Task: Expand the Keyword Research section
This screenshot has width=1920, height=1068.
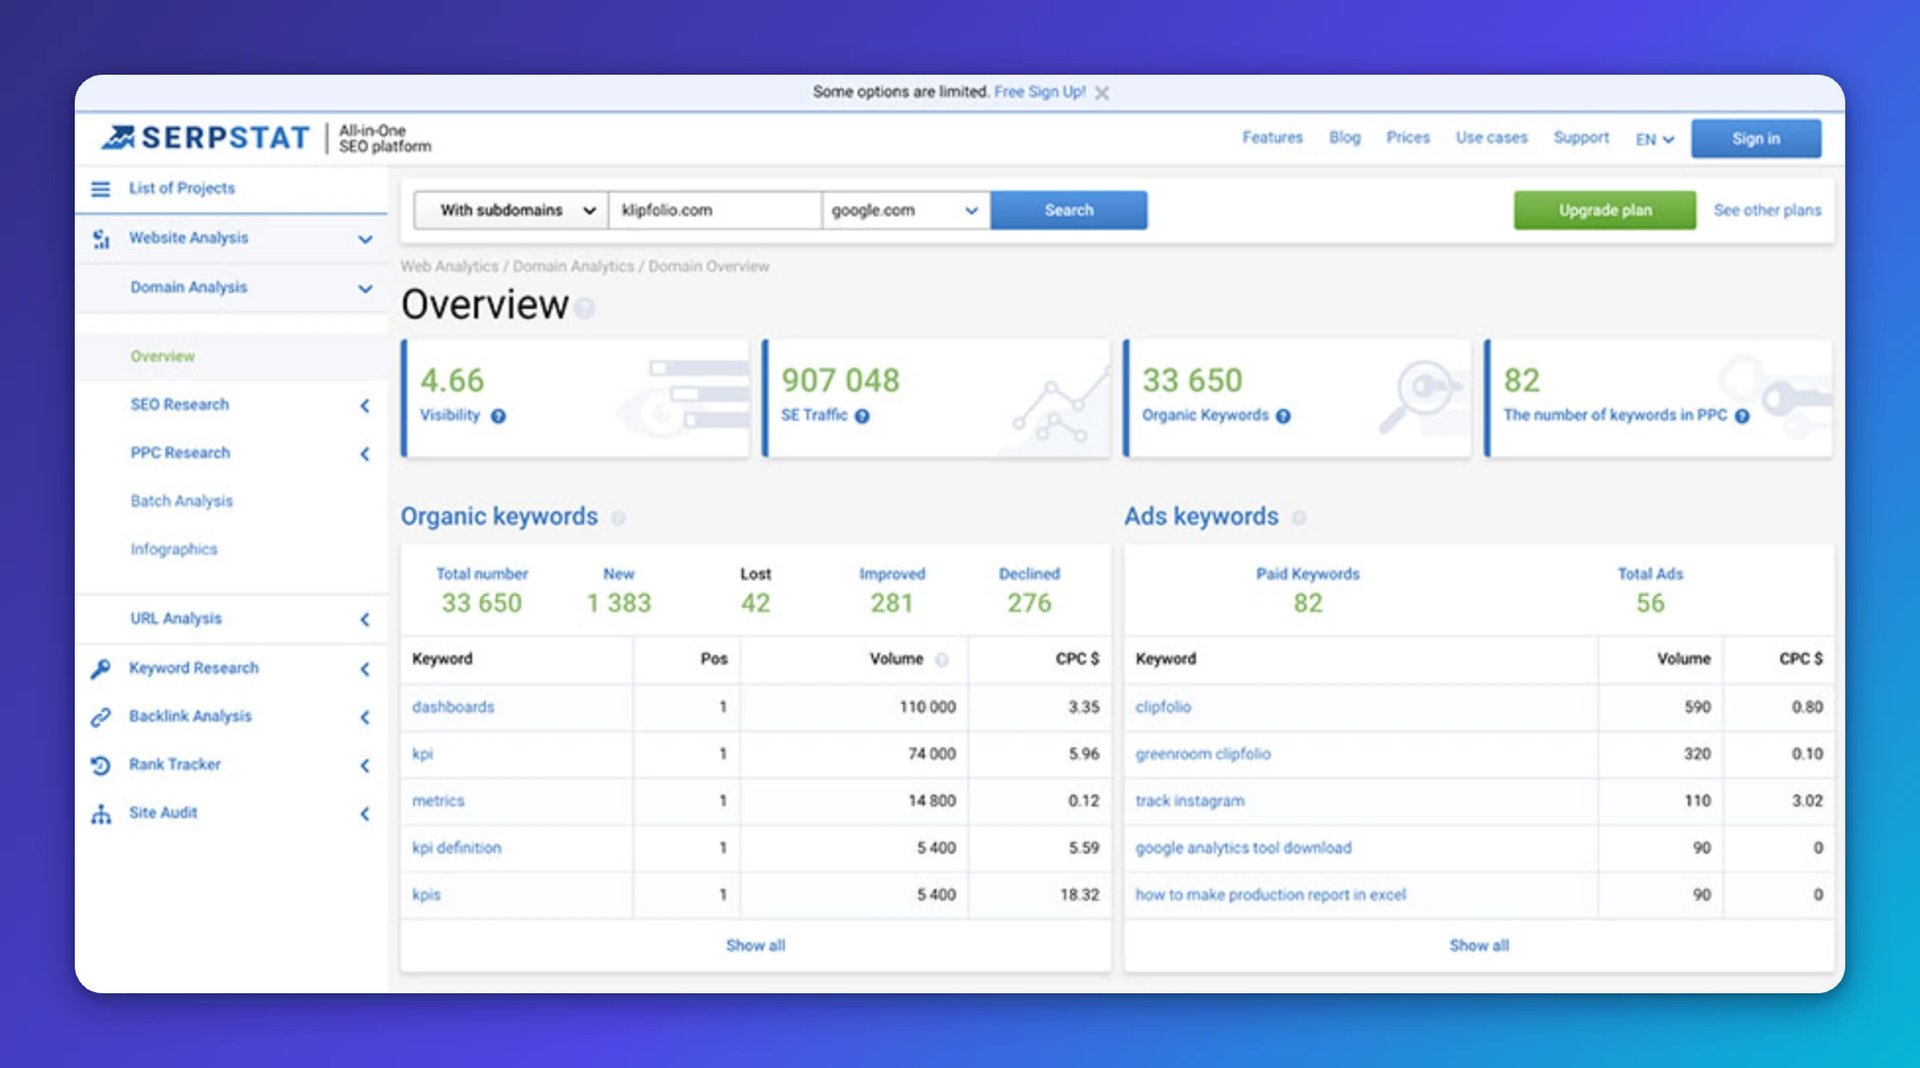Action: (365, 668)
